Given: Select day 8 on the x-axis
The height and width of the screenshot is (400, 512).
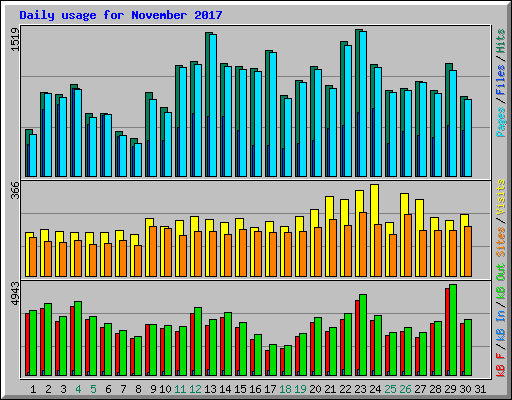Looking at the screenshot, I should [x=138, y=389].
